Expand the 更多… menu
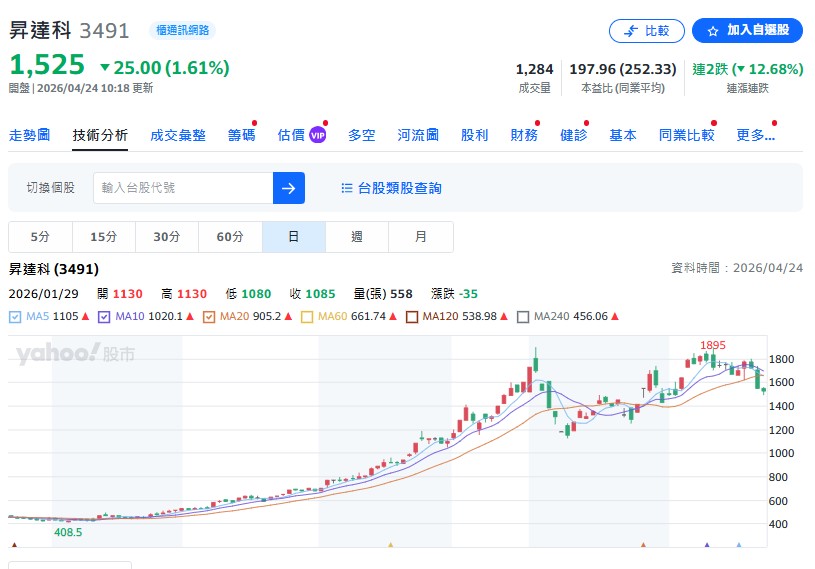Image resolution: width=815 pixels, height=569 pixels. click(755, 135)
